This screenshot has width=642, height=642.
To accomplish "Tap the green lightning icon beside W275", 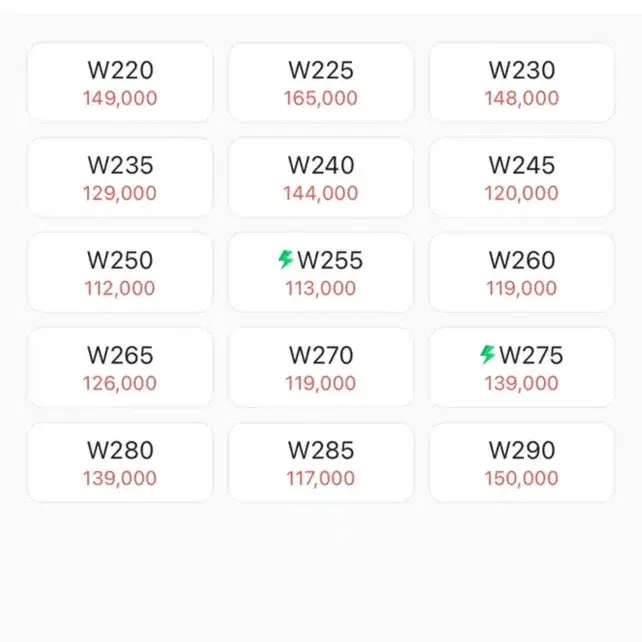I will pos(487,355).
